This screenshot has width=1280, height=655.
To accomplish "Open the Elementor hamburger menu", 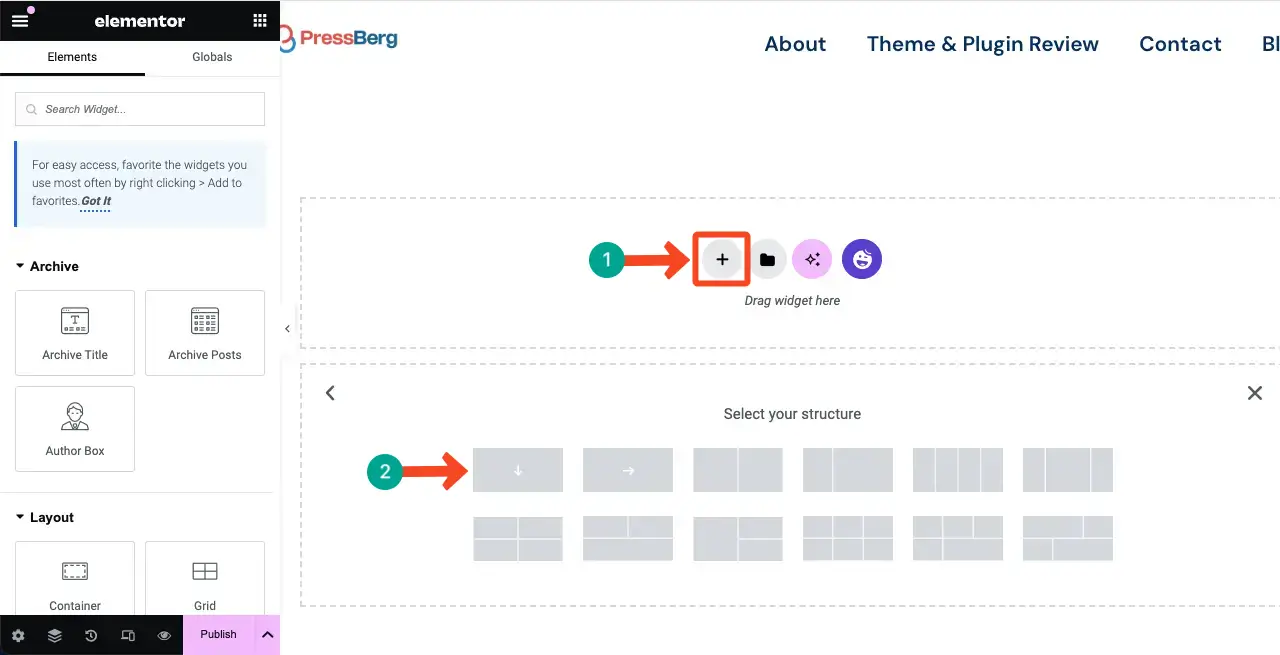I will [20, 20].
